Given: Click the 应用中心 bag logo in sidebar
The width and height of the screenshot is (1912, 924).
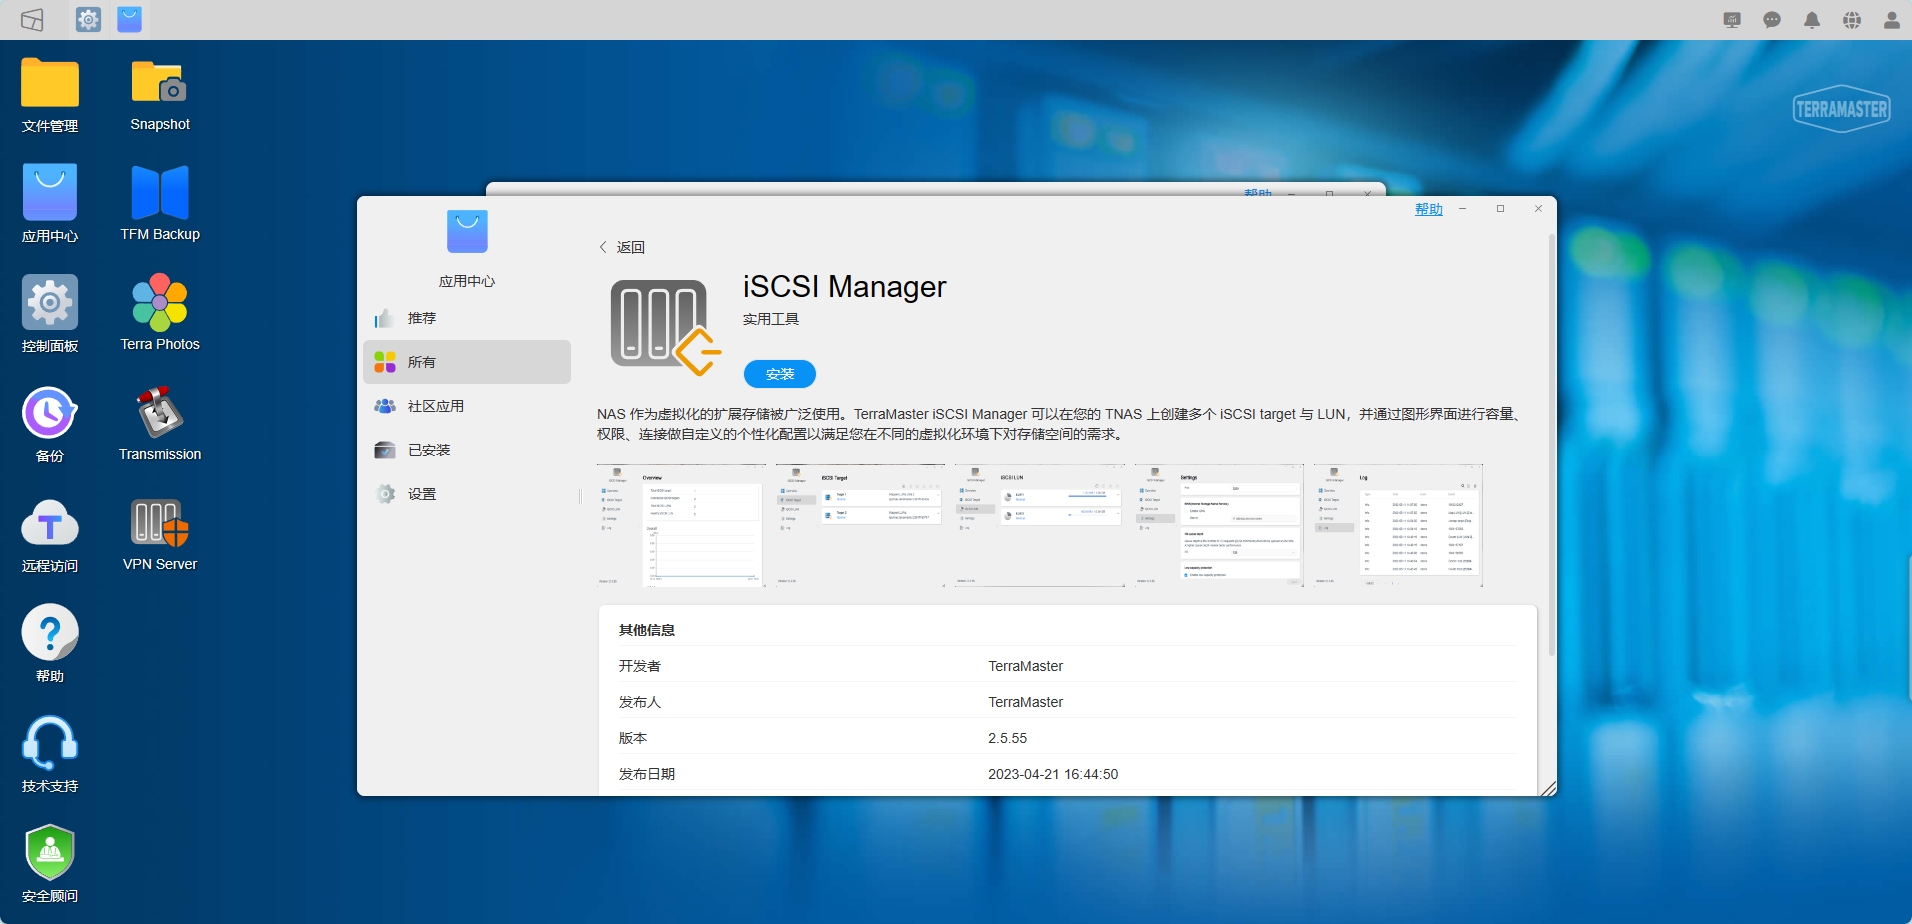Looking at the screenshot, I should tap(467, 232).
